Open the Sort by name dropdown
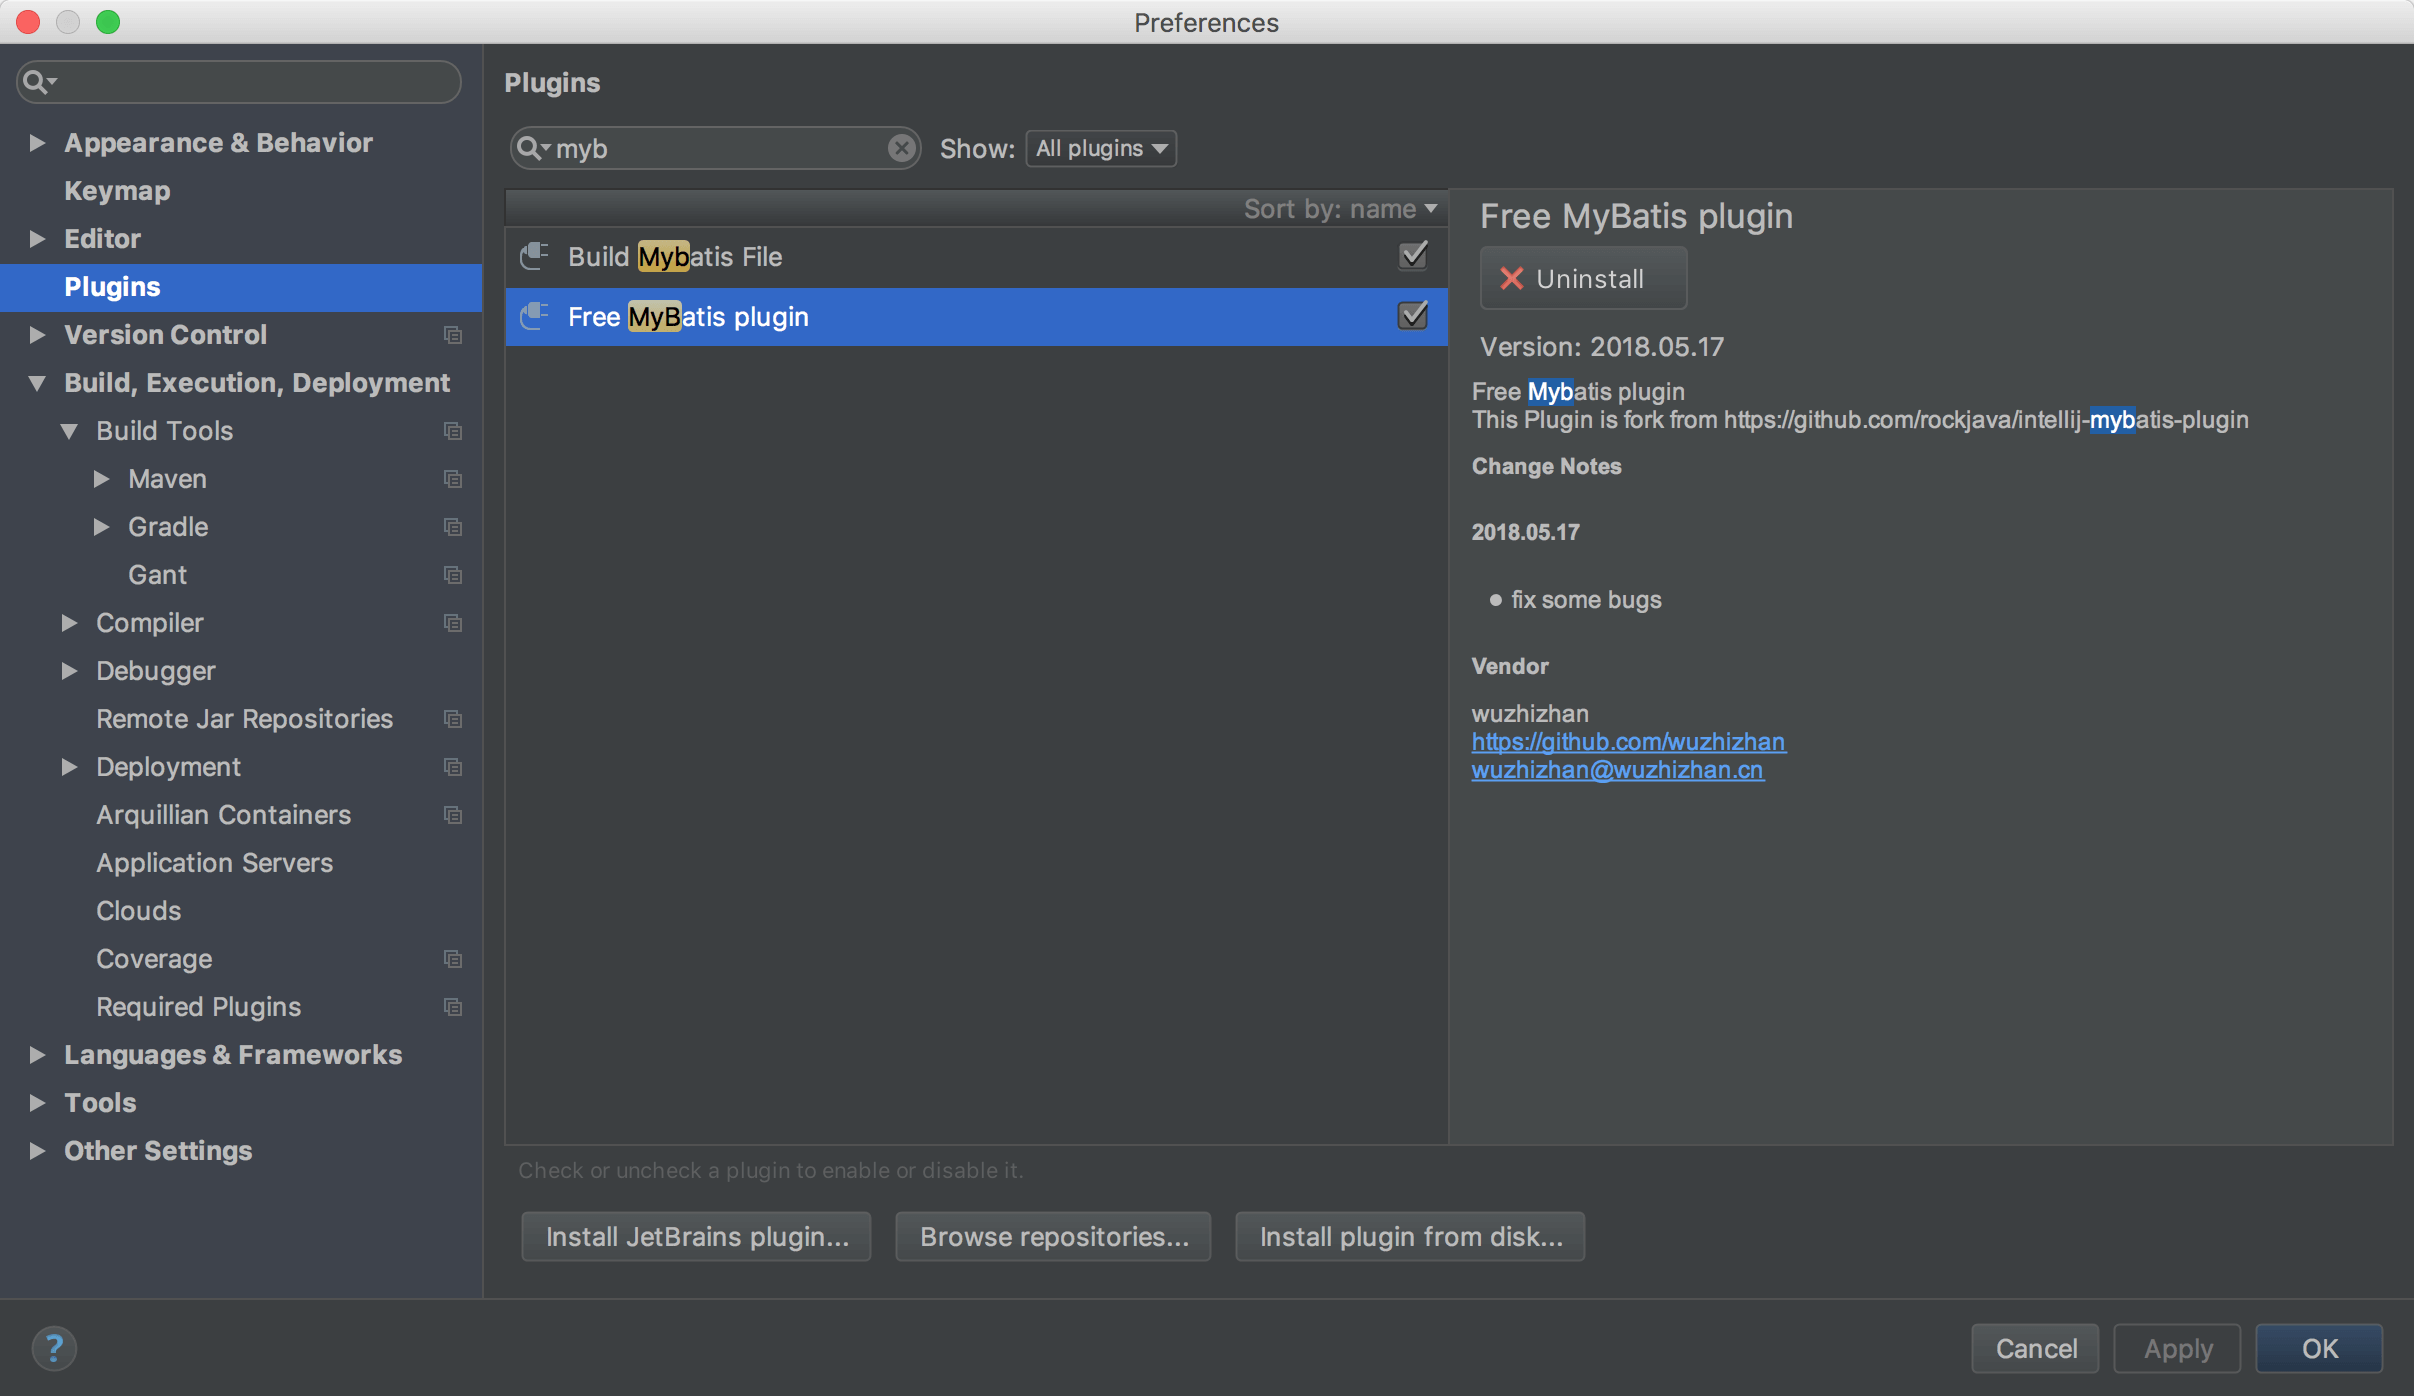This screenshot has width=2414, height=1396. coord(1340,209)
